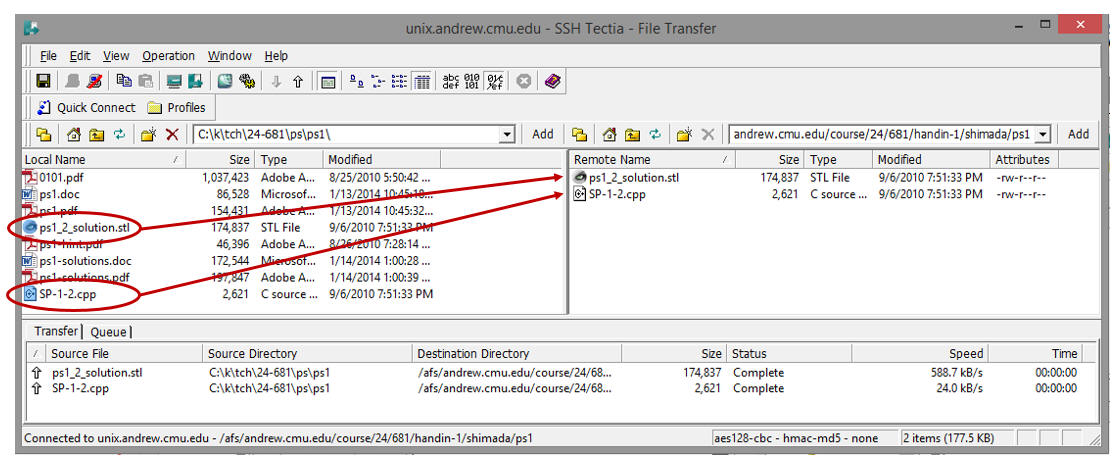This screenshot has width=1118, height=461.
Task: Toggle the view pane window icon
Action: pos(327,81)
